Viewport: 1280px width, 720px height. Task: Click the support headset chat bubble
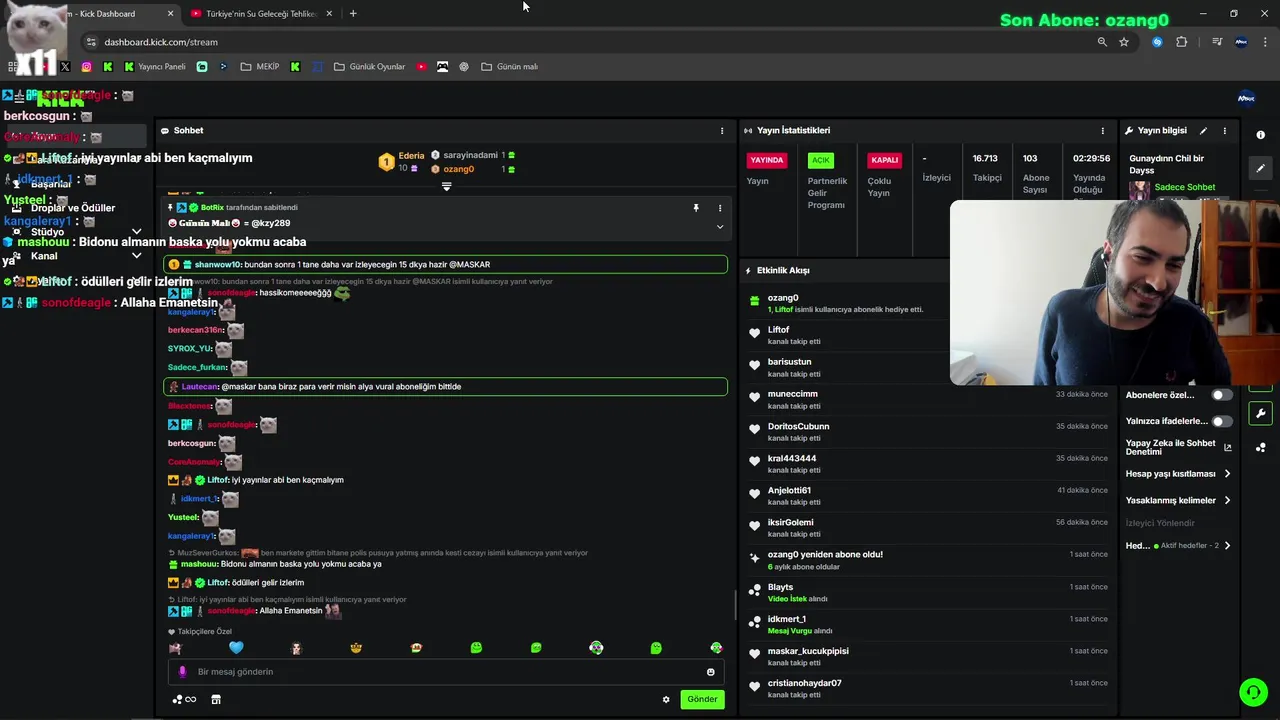(x=1253, y=691)
